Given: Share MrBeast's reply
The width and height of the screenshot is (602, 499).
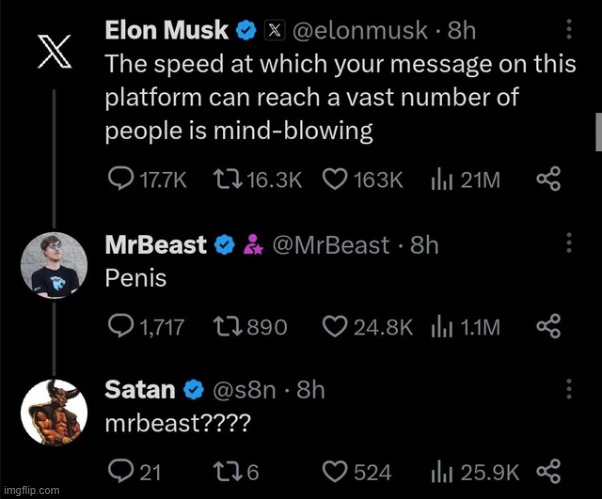Looking at the screenshot, I should click(x=549, y=326).
